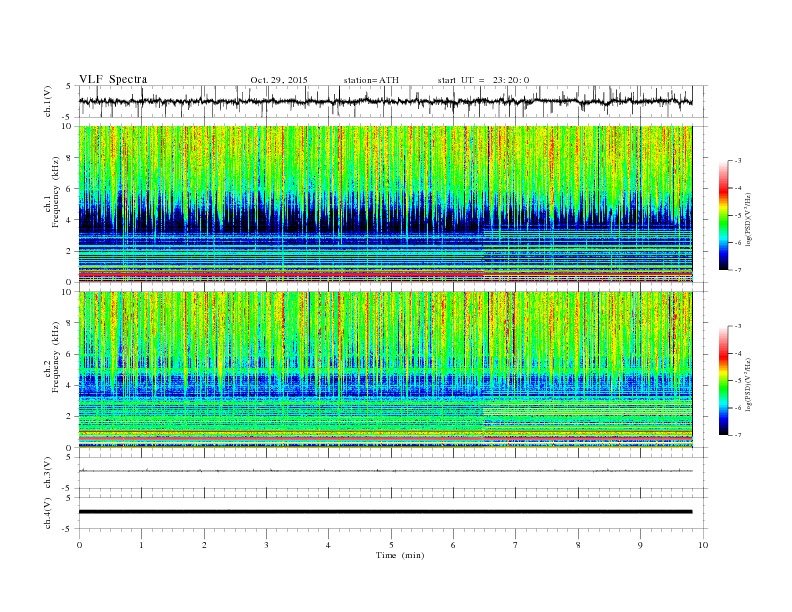Click the -3 value on ch.1 colorbar
The width and height of the screenshot is (792, 612).
(737, 161)
